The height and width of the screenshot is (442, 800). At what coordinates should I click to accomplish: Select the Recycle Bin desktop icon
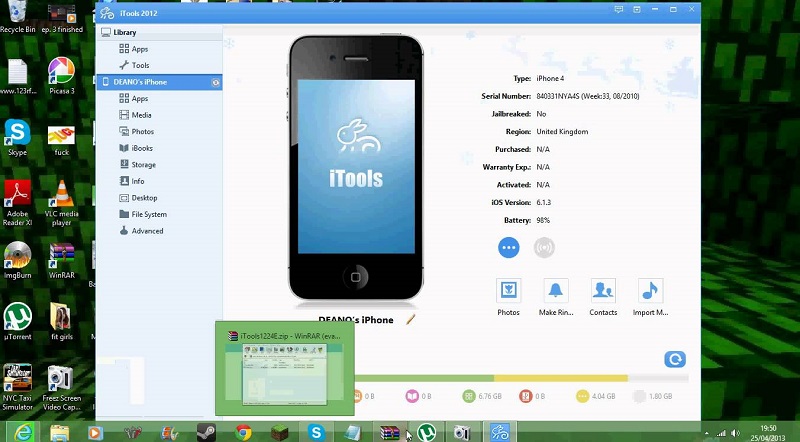[18, 16]
